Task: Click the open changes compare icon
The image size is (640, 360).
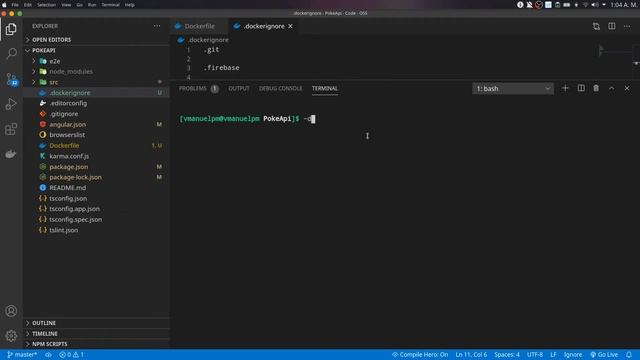Action: point(596,26)
